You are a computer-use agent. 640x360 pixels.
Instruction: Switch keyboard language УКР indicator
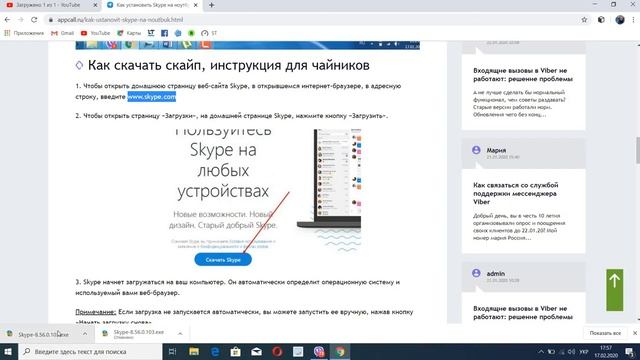(x=584, y=351)
